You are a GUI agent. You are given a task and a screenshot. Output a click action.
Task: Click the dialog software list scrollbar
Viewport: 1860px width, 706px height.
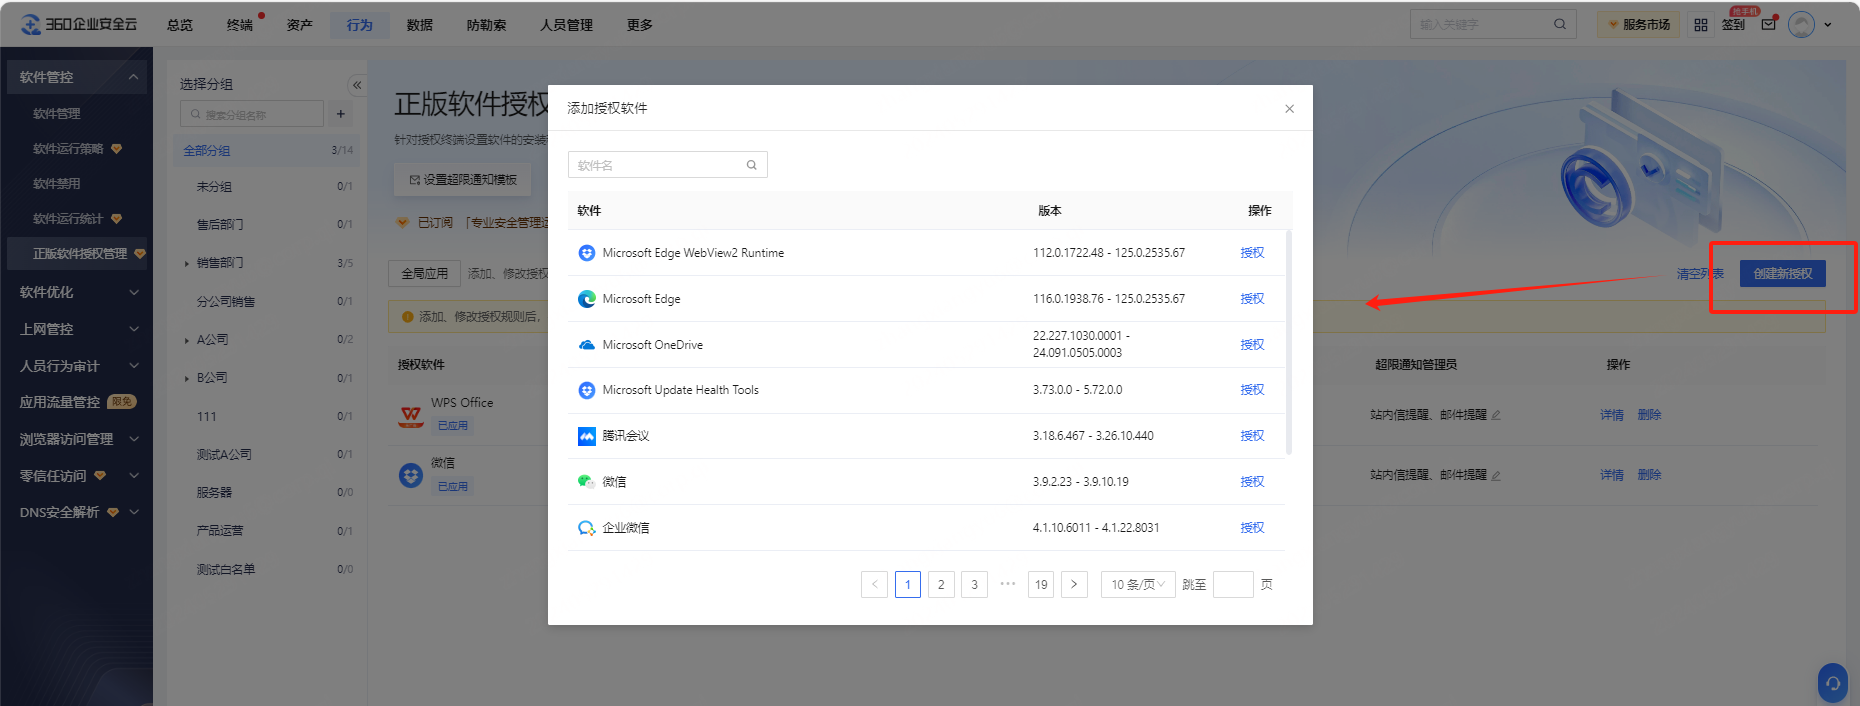click(x=1289, y=343)
